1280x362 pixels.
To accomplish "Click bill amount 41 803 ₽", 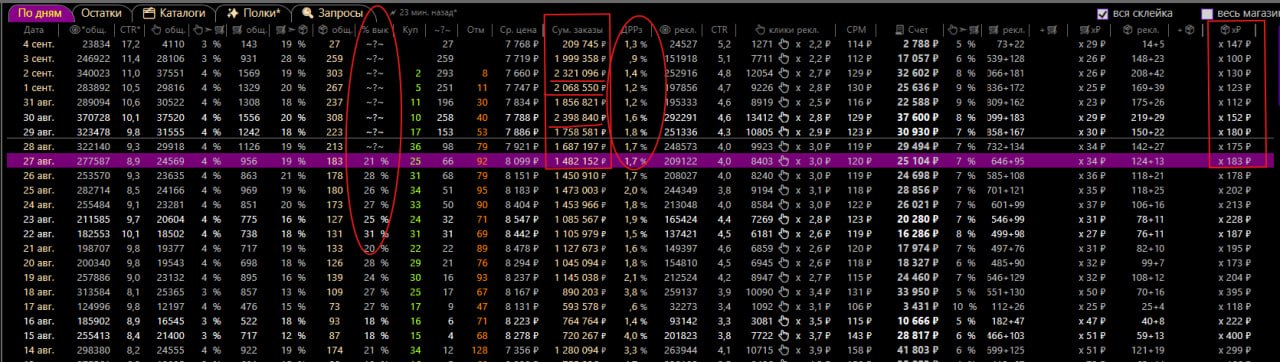I will tap(917, 351).
